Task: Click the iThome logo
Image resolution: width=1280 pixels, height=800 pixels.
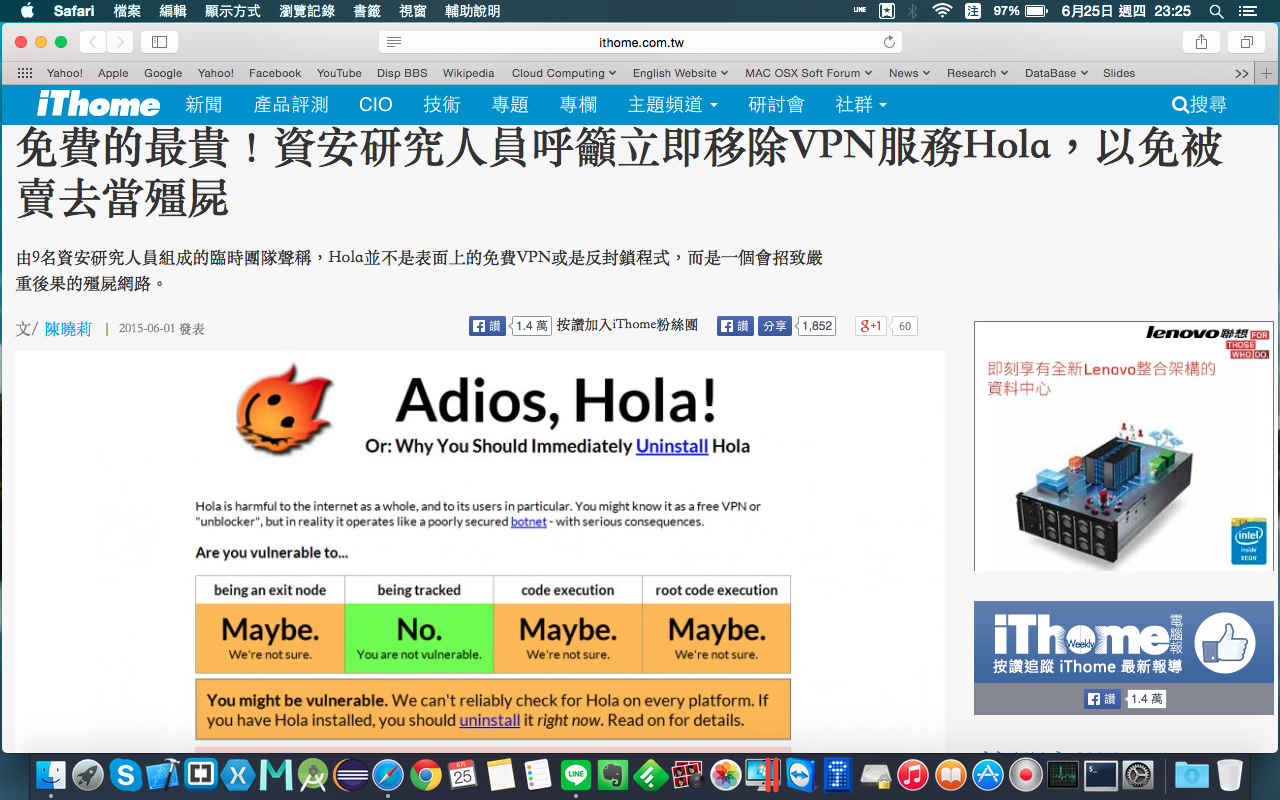Action: [x=98, y=104]
